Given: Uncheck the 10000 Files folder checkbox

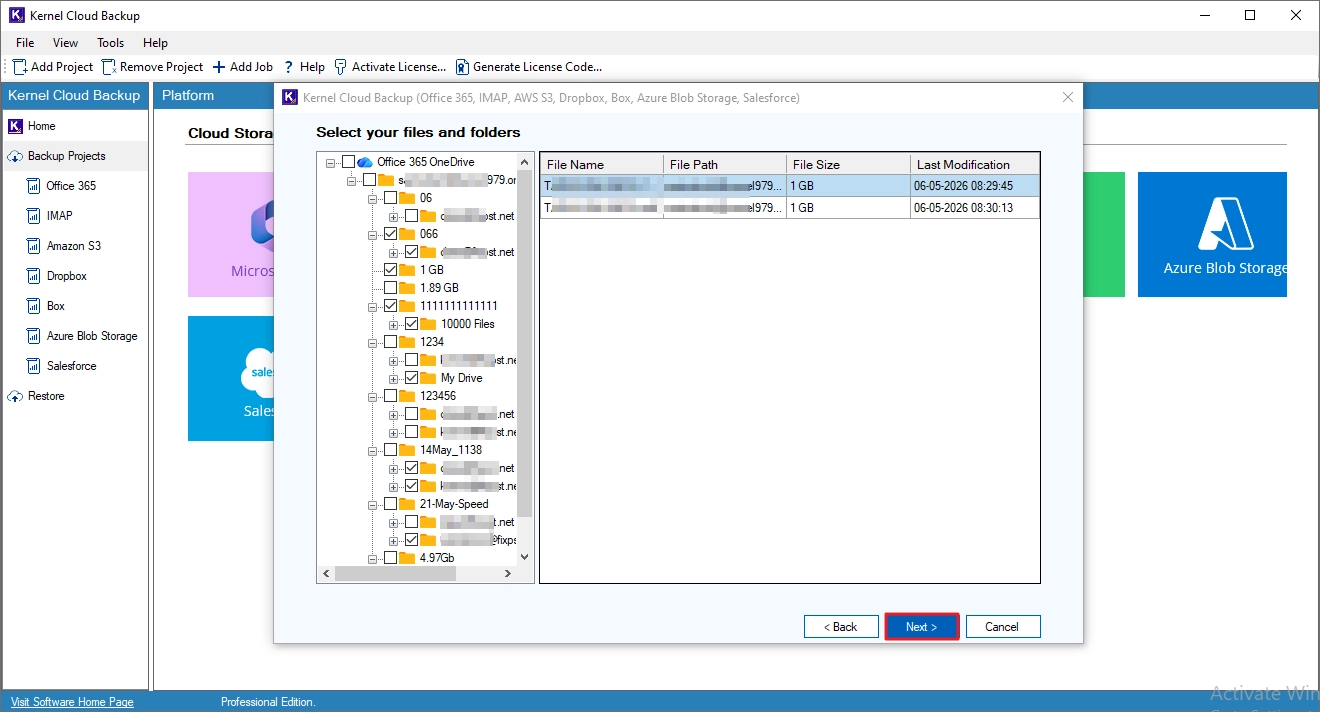Looking at the screenshot, I should click(x=411, y=324).
